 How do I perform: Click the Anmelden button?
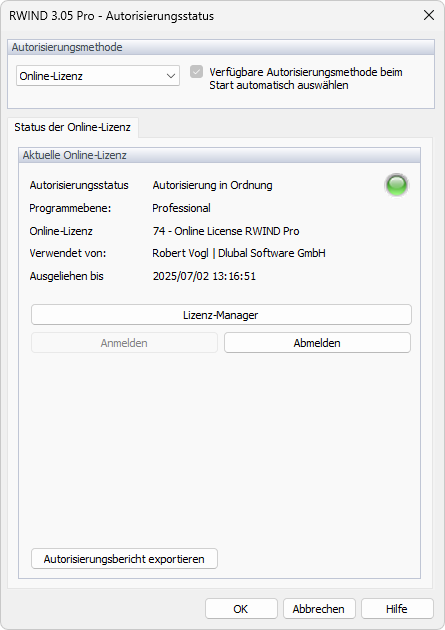pyautogui.click(x=125, y=343)
